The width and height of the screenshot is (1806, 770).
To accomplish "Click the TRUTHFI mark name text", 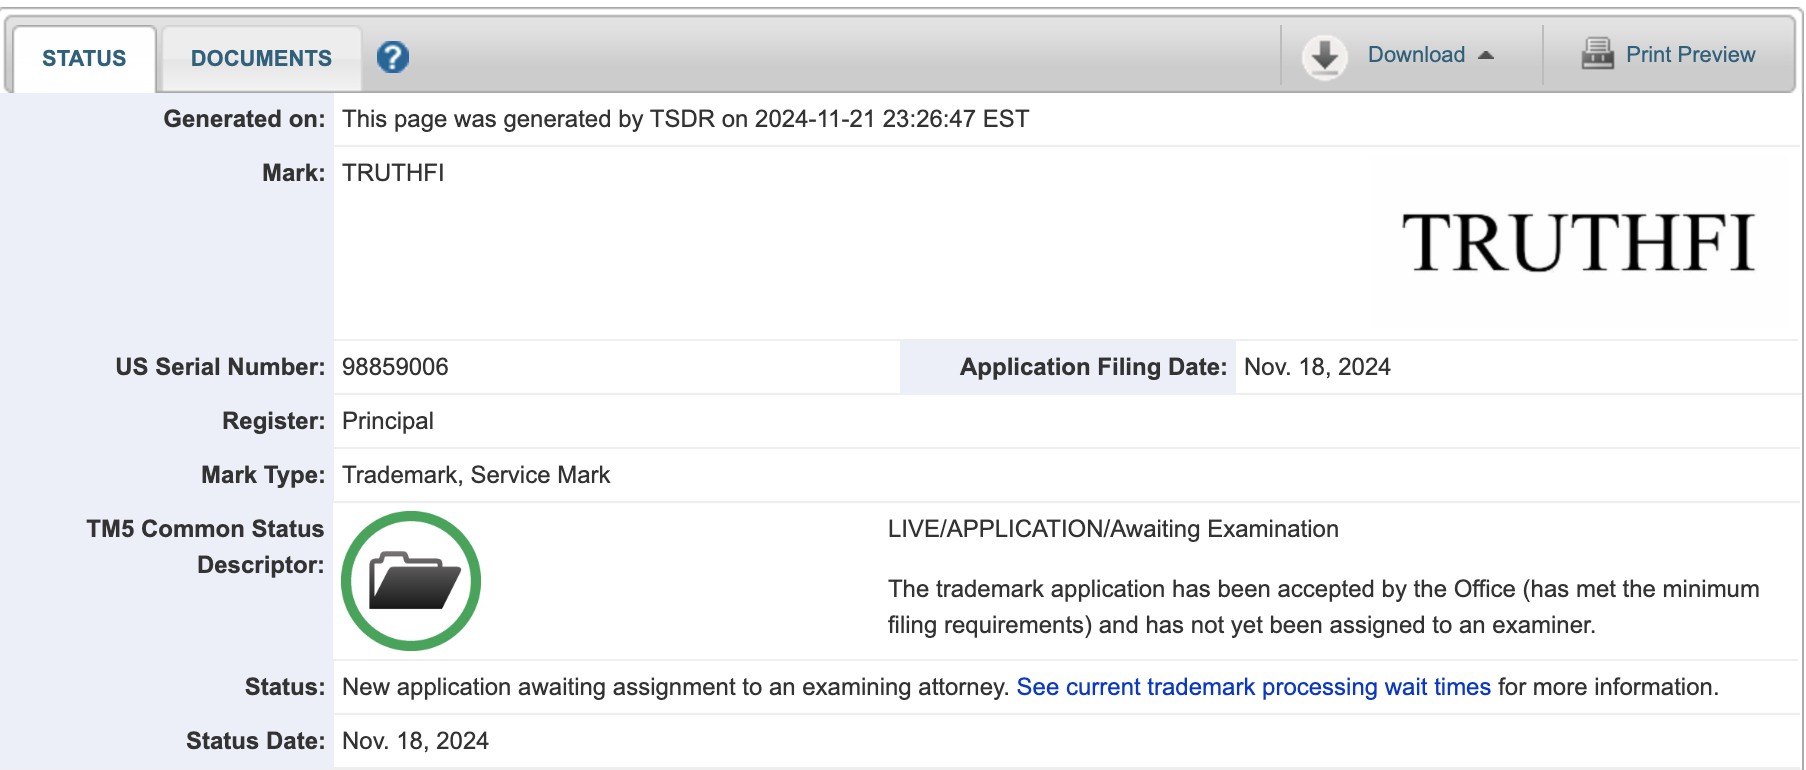I will coord(393,173).
